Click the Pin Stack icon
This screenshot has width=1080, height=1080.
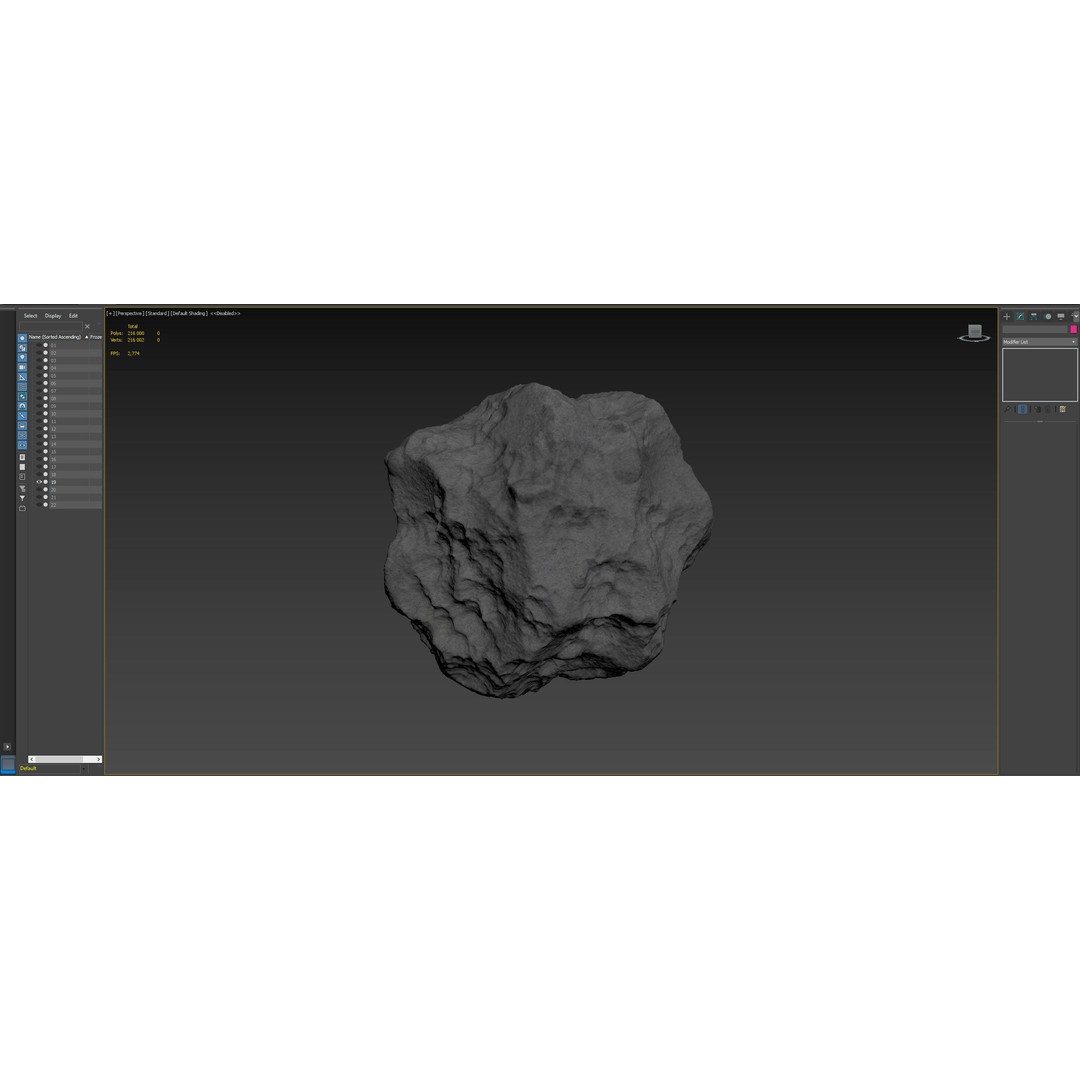(x=1007, y=409)
